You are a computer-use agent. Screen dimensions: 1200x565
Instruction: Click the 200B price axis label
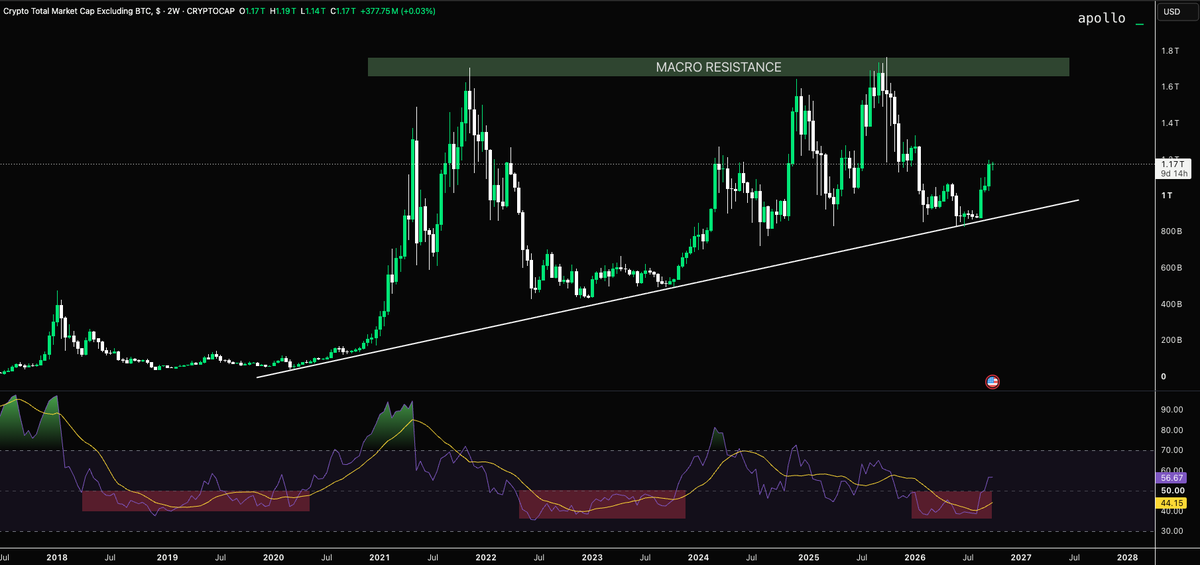point(1170,341)
